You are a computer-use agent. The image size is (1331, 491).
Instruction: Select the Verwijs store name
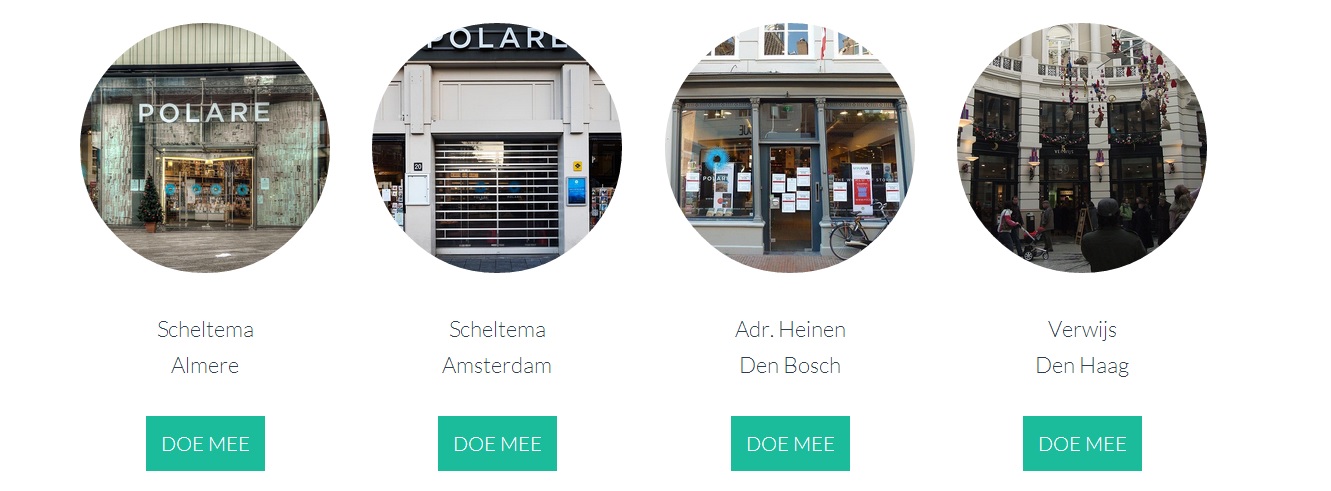[1082, 330]
